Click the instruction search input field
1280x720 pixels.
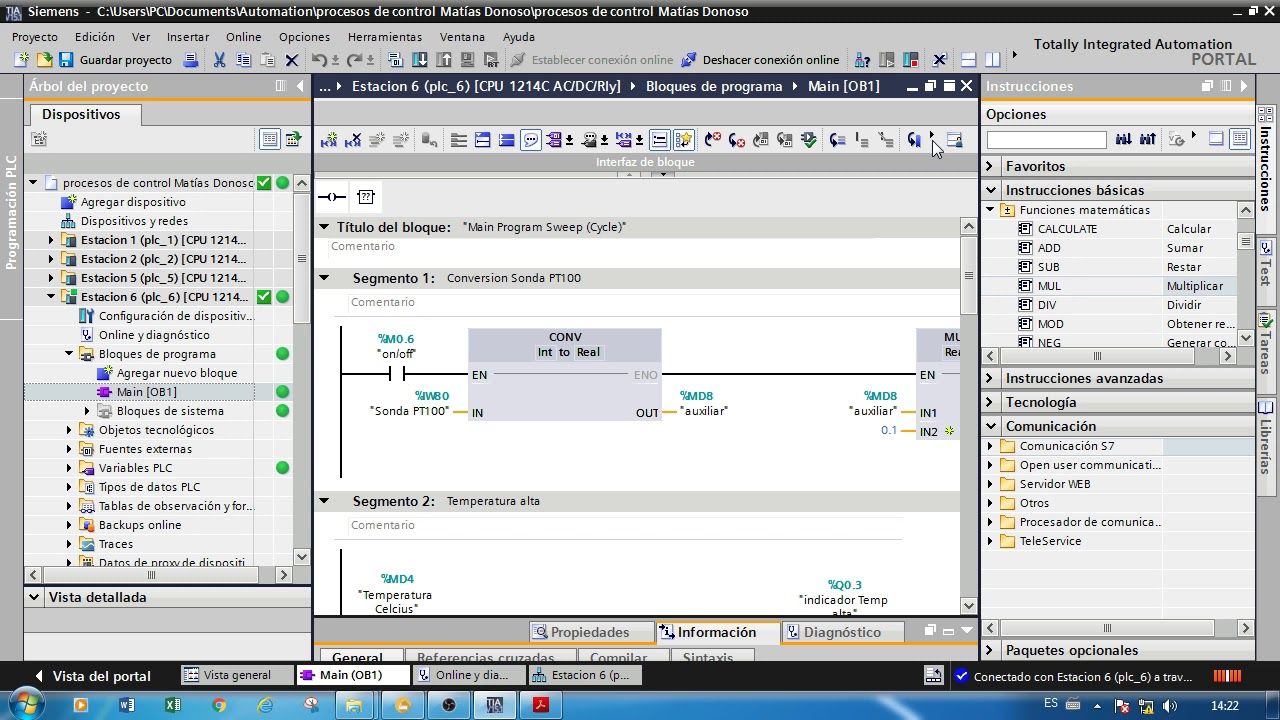(1046, 139)
